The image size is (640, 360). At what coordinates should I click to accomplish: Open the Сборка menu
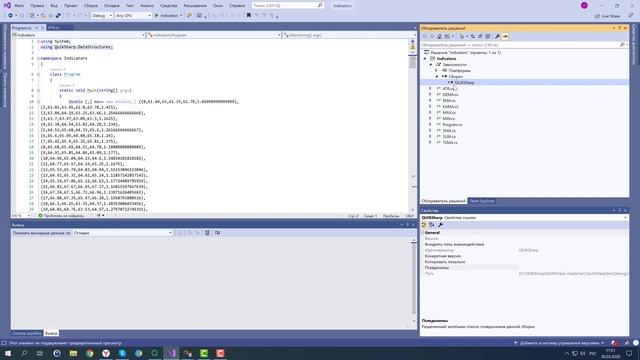(x=91, y=6)
